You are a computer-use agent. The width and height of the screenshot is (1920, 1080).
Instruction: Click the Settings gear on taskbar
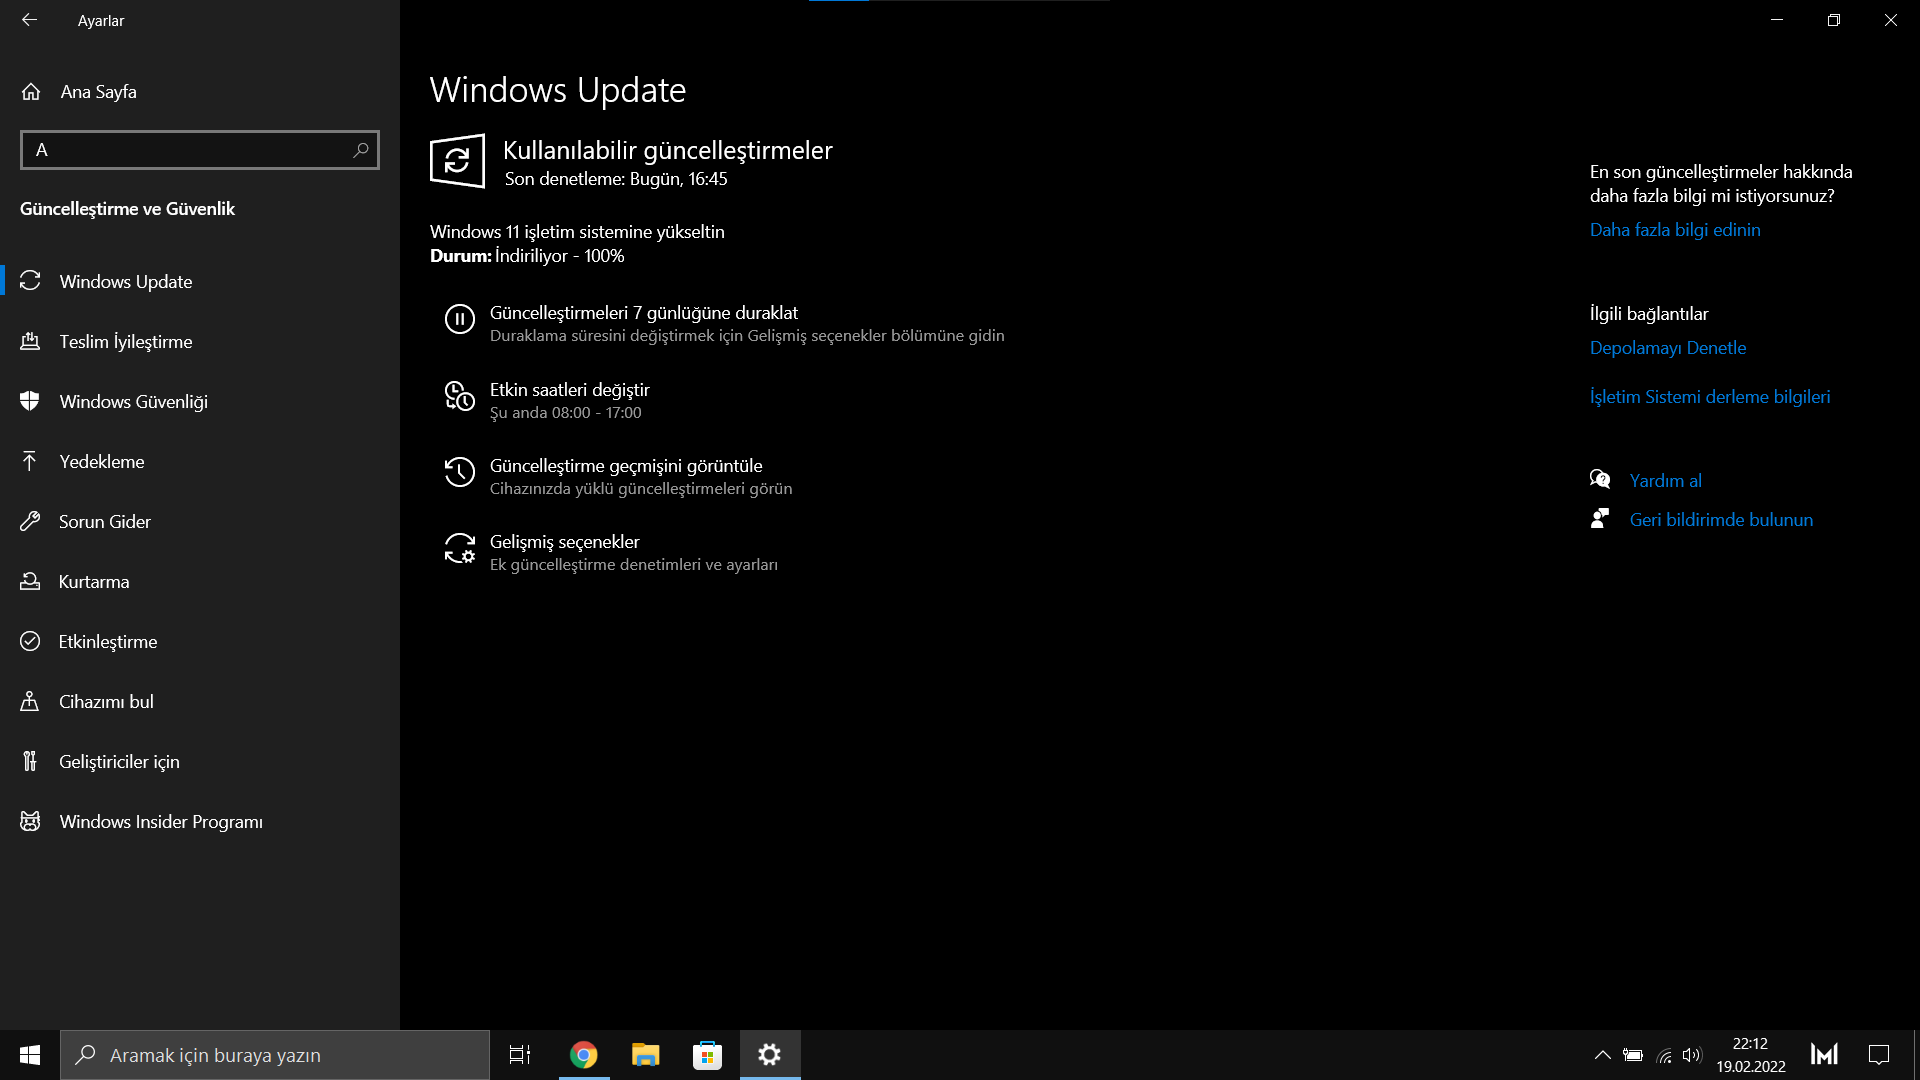click(x=769, y=1055)
